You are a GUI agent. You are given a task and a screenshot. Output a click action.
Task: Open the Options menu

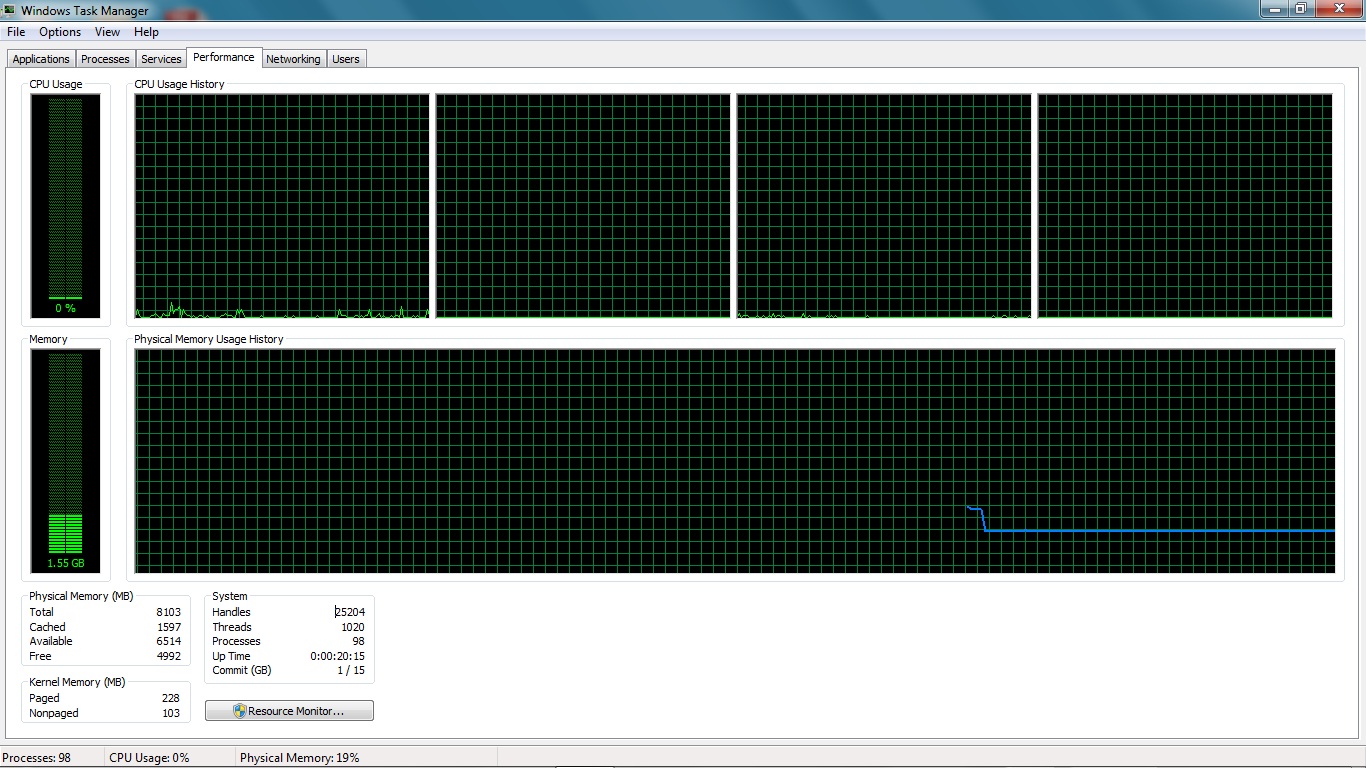(x=60, y=32)
